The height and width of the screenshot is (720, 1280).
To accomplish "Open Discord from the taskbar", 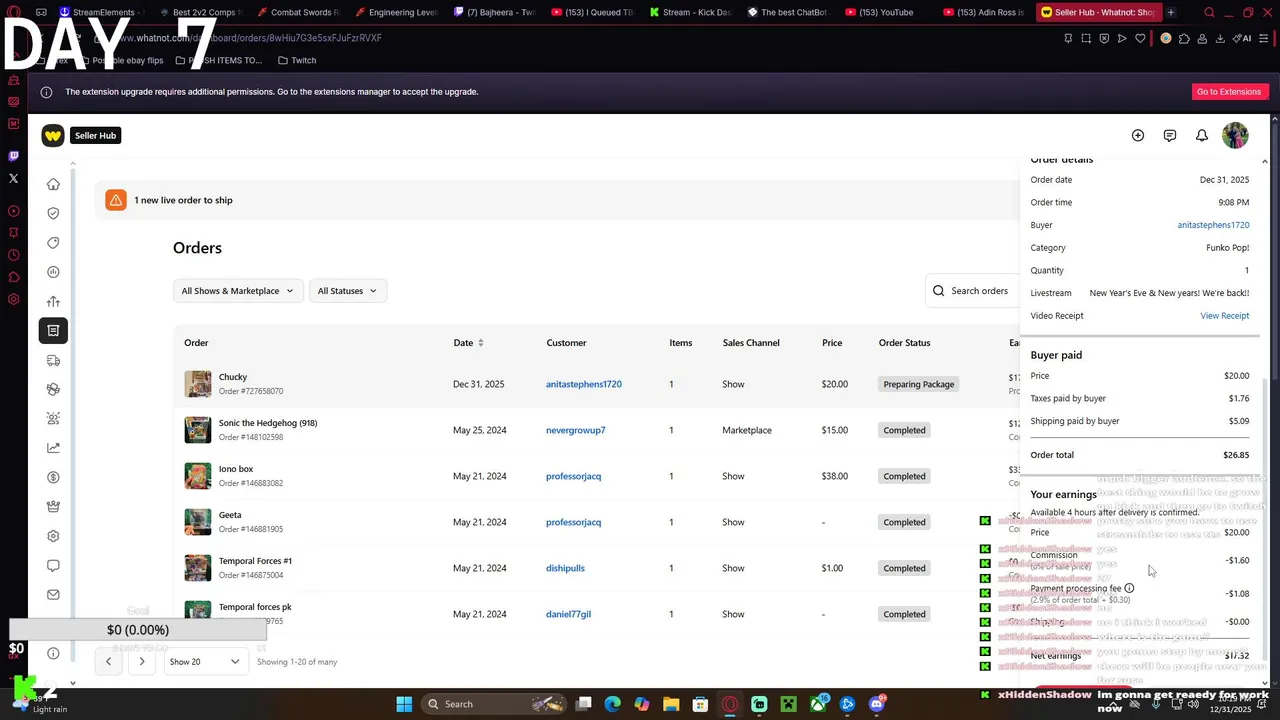I will coord(877,704).
